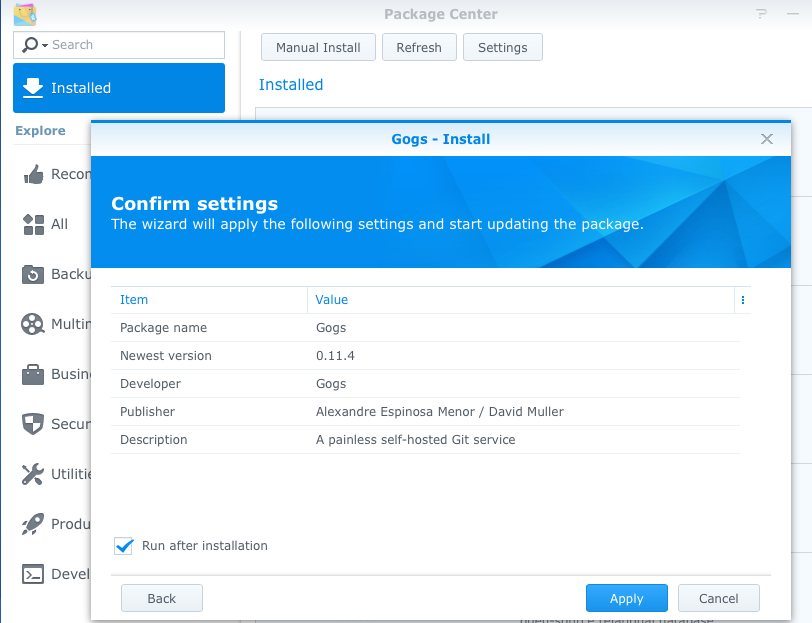Image resolution: width=812 pixels, height=623 pixels.
Task: Close the Gogs - Install dialog
Action: coord(767,139)
